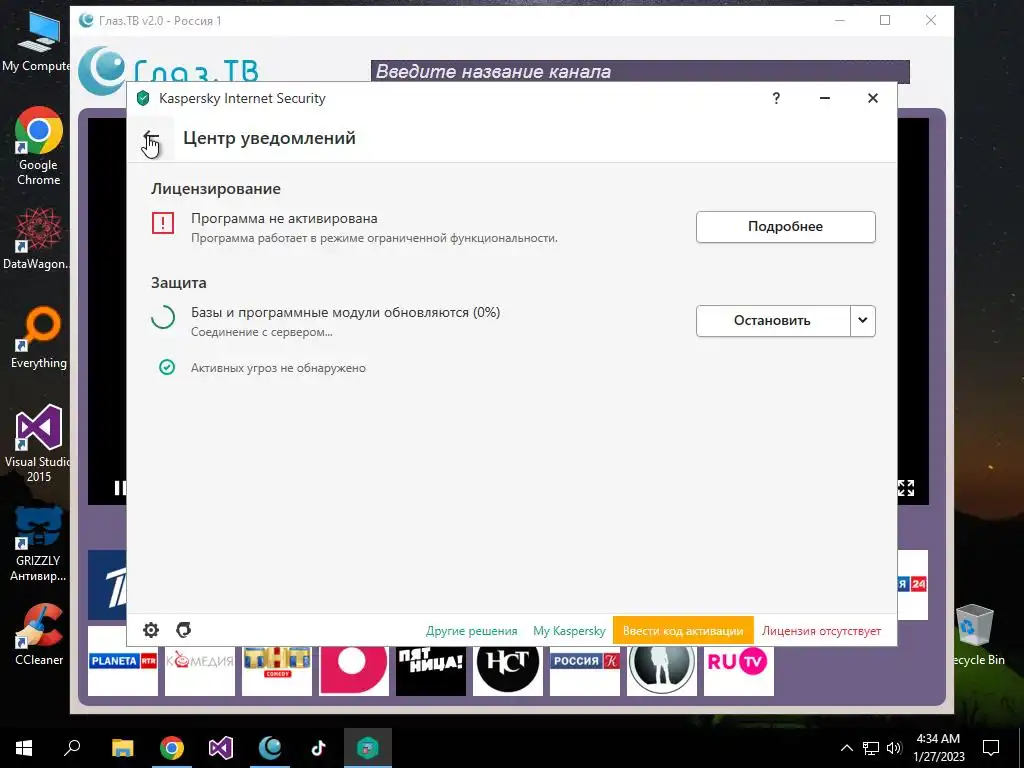Screen dimensions: 1024x768
Task: Open GRIZZLY Антивирус desktop shortcut
Action: coord(40,544)
